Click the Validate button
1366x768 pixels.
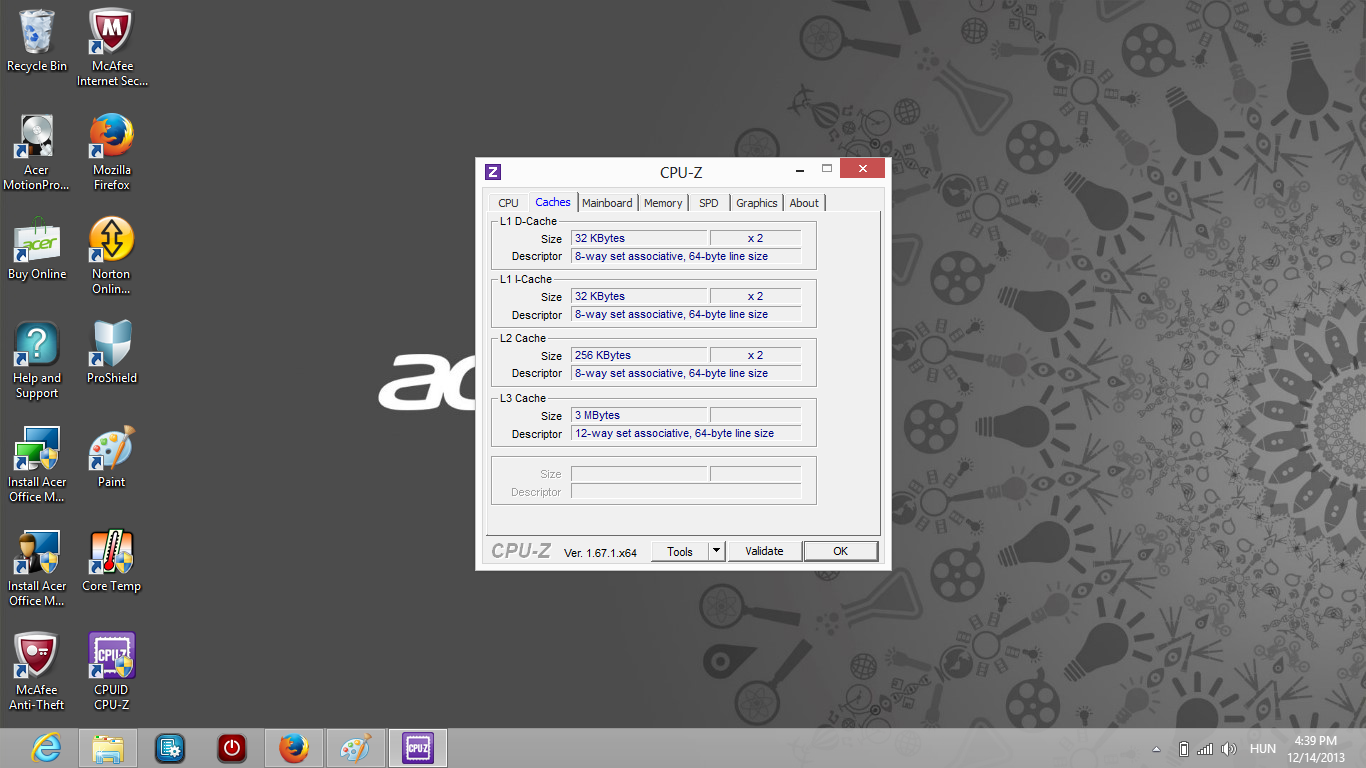click(764, 551)
